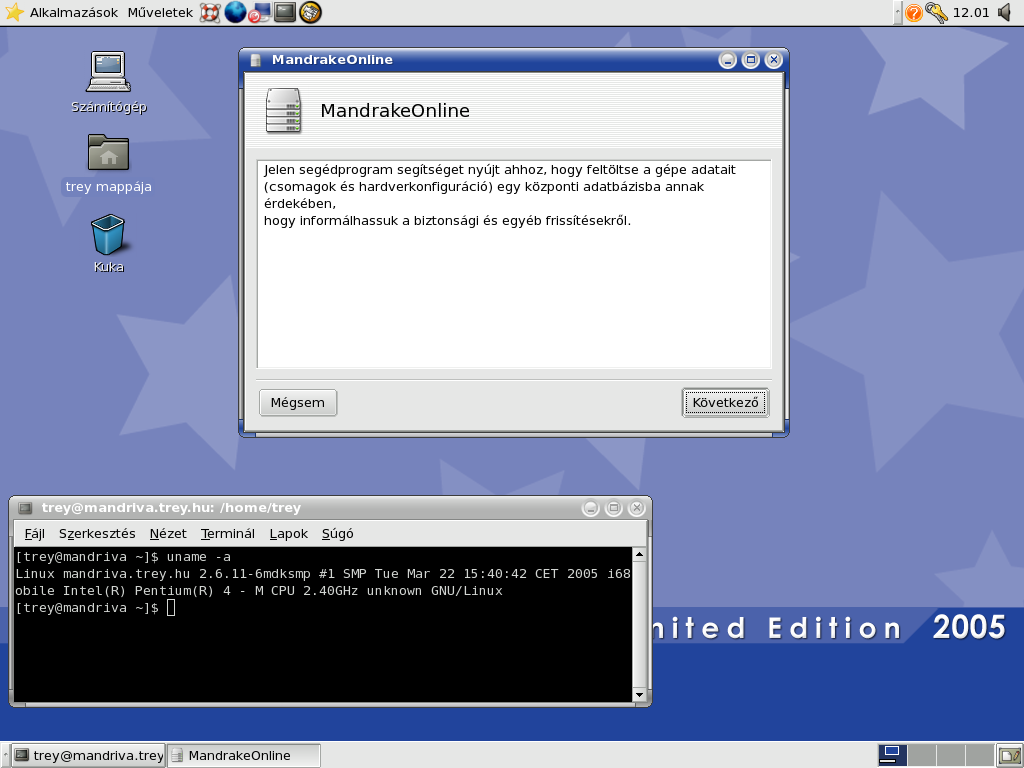Viewport: 1024px width, 768px height.
Task: Click the active first workspace in pager
Action: click(892, 755)
